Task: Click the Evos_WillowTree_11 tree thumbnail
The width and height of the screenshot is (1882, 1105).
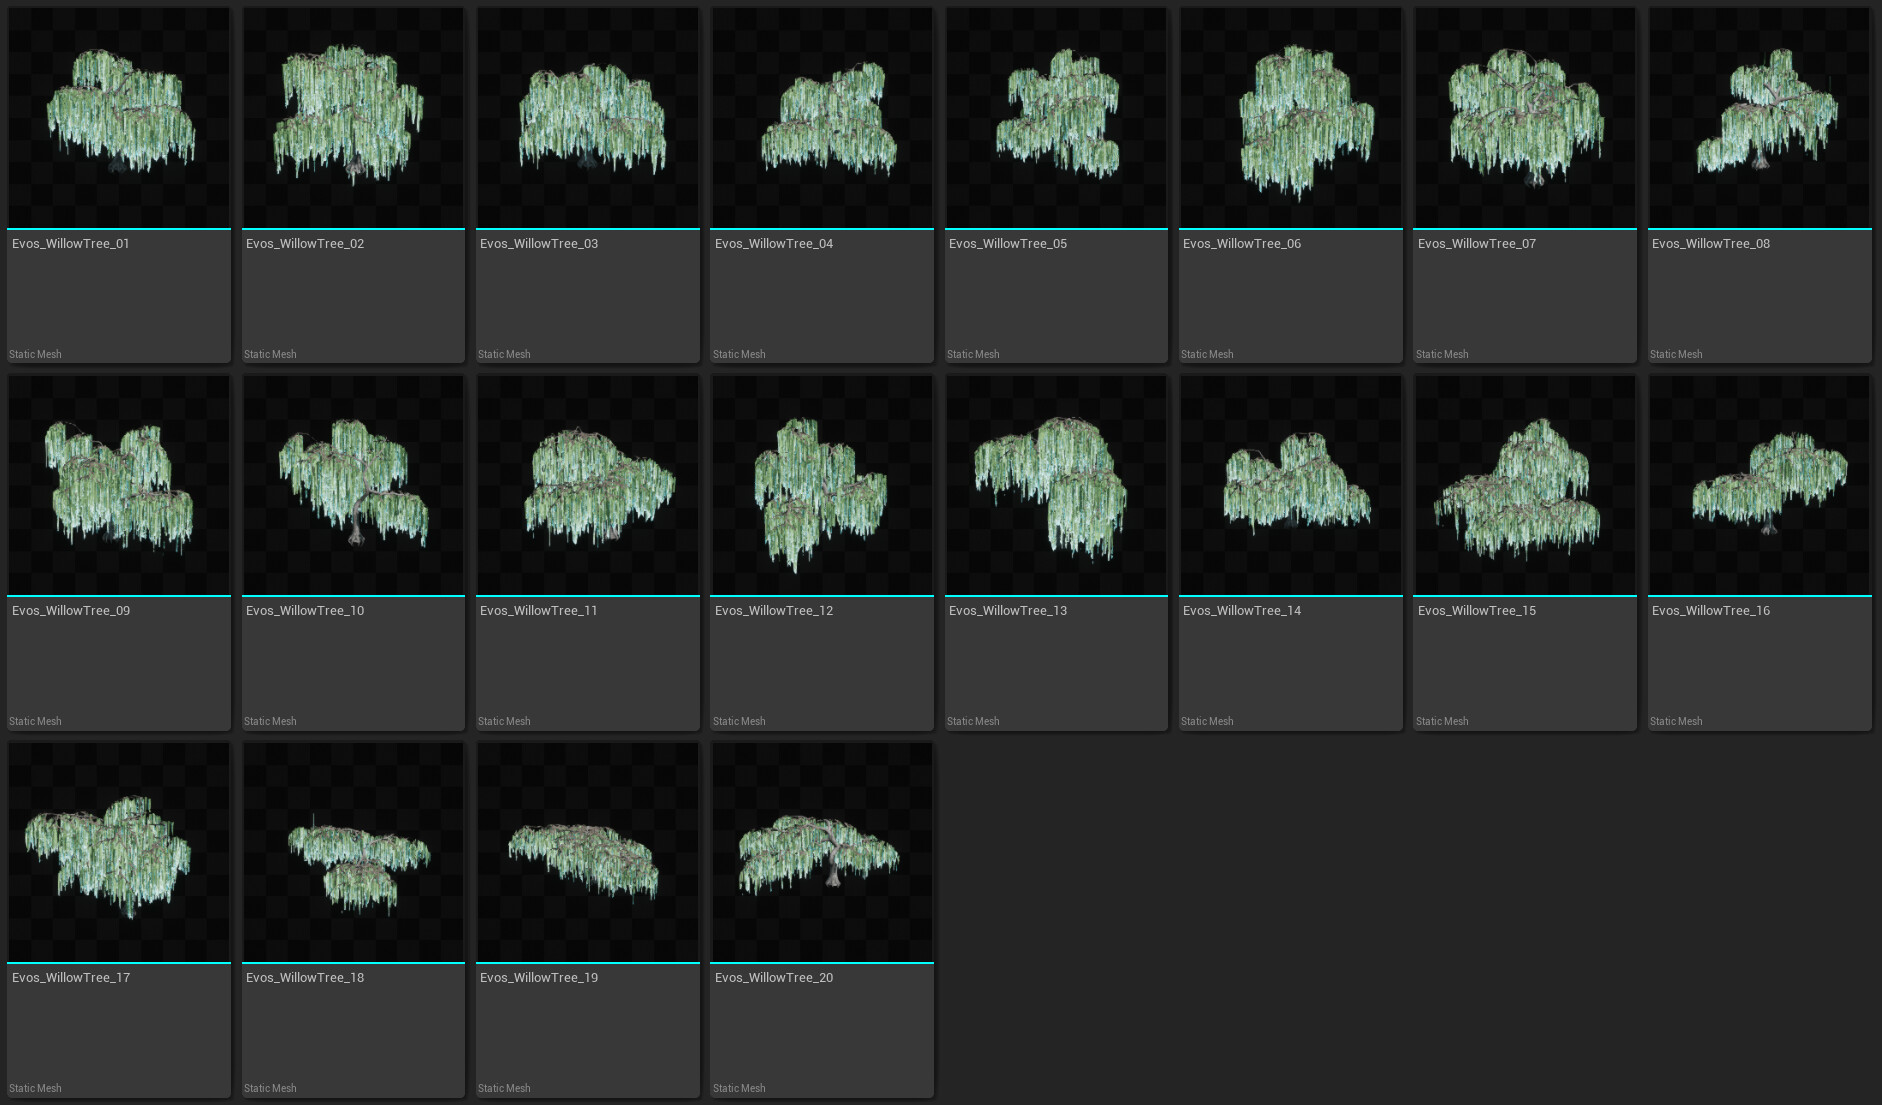Action: [588, 485]
